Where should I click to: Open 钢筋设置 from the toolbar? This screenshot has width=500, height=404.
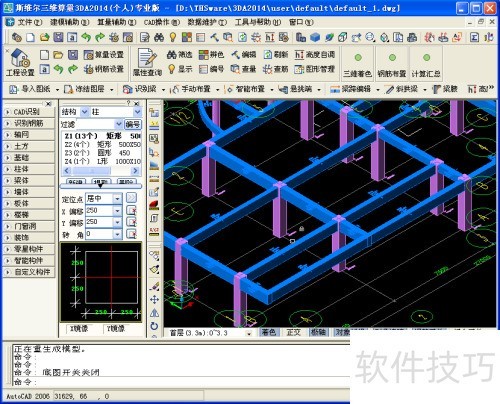[x=104, y=69]
